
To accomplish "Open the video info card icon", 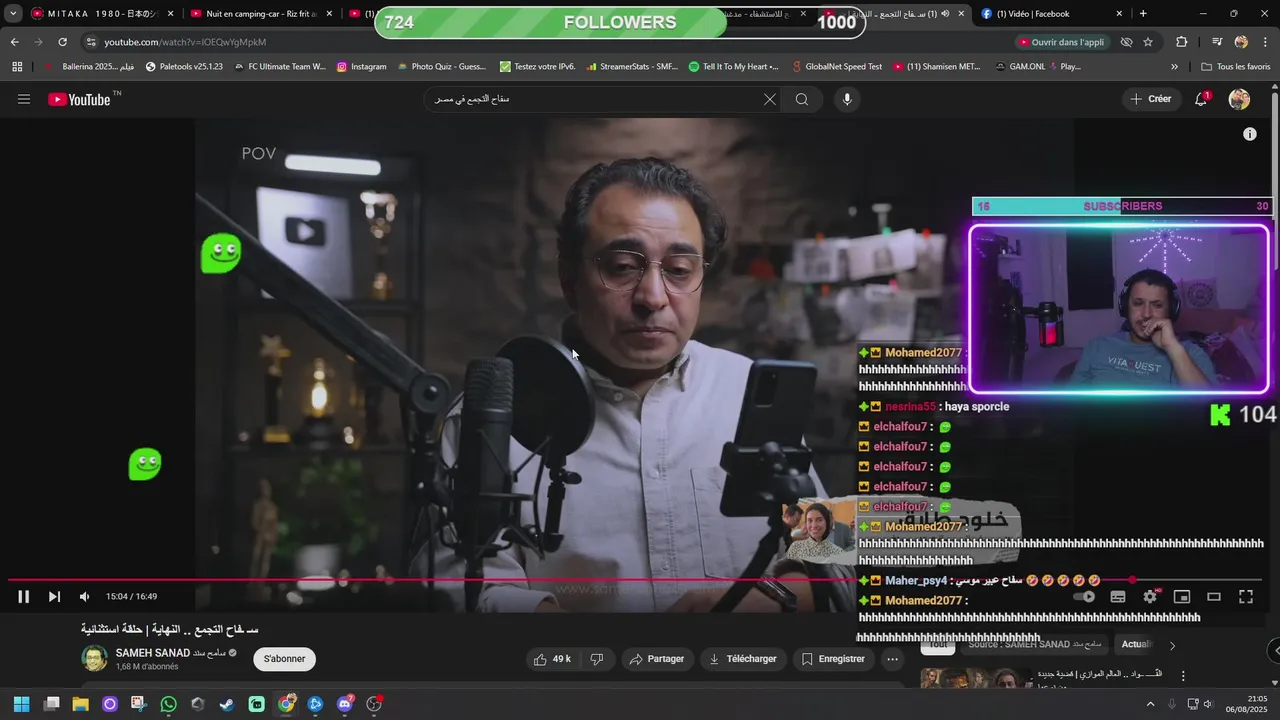I will [x=1249, y=134].
